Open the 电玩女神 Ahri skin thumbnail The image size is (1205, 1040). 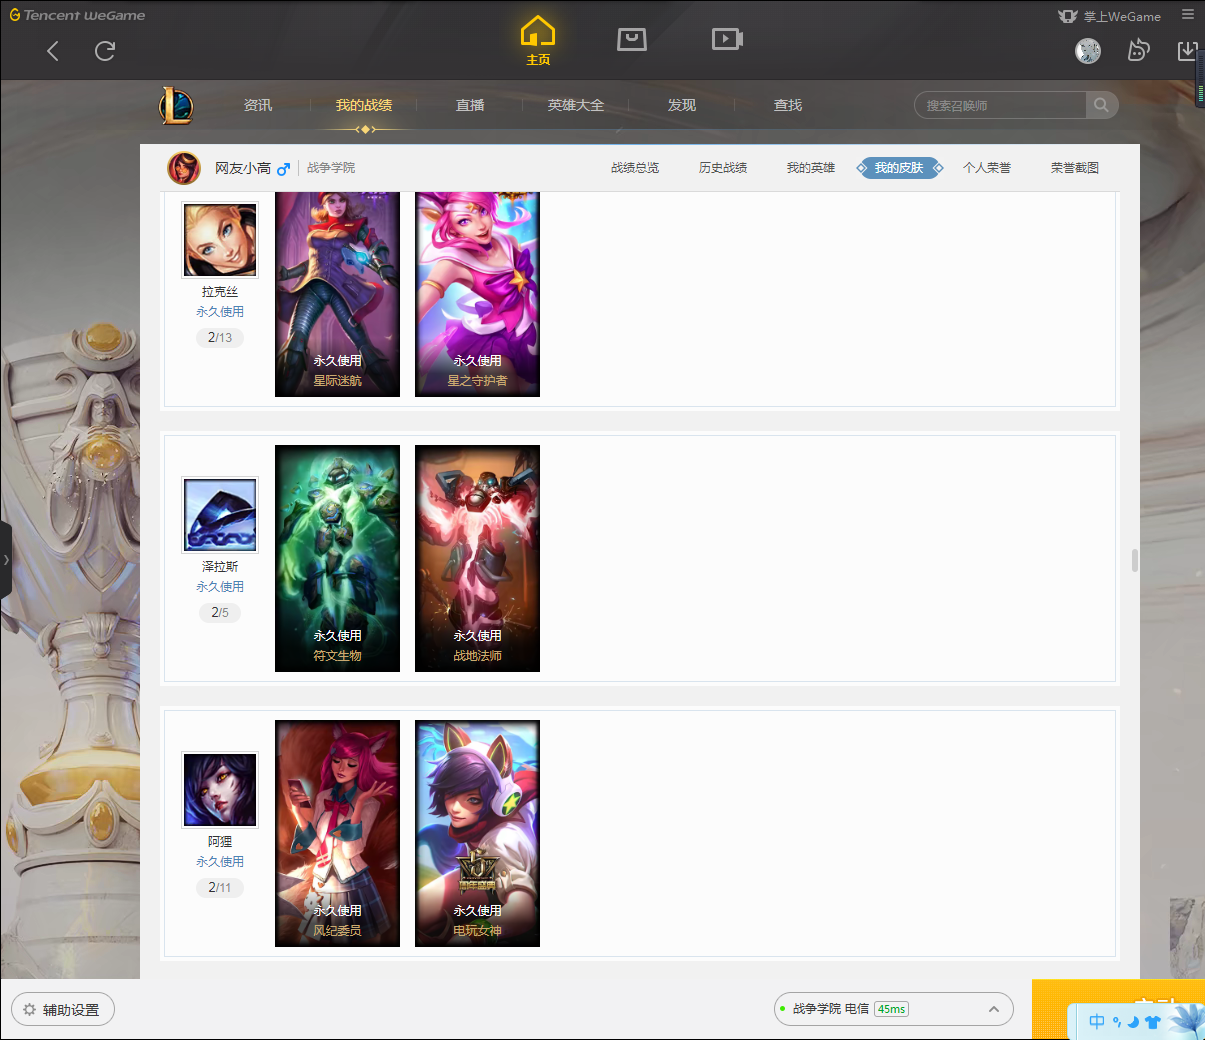(x=477, y=833)
